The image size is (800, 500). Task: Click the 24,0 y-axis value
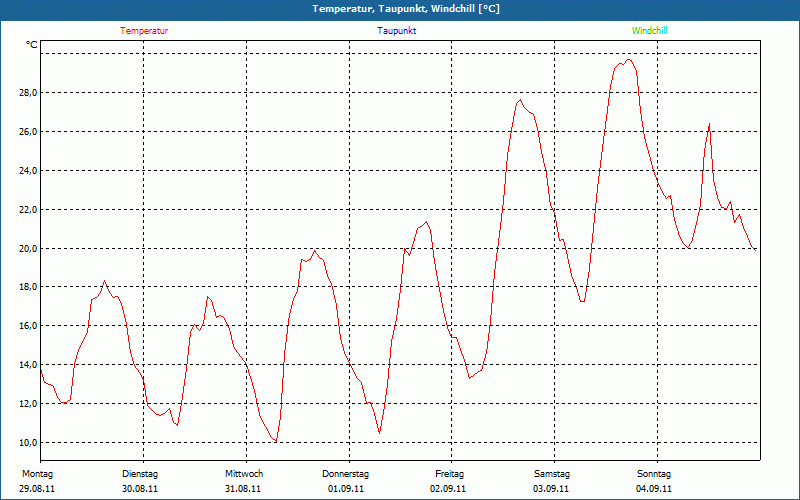point(29,170)
